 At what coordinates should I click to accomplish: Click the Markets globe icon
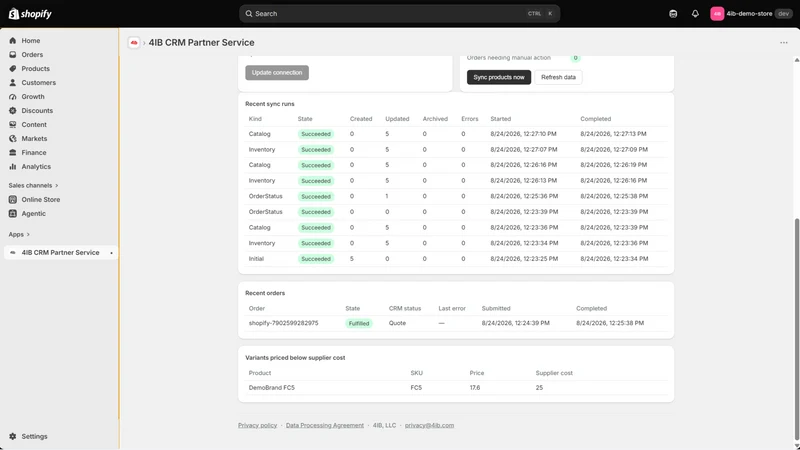(13, 139)
